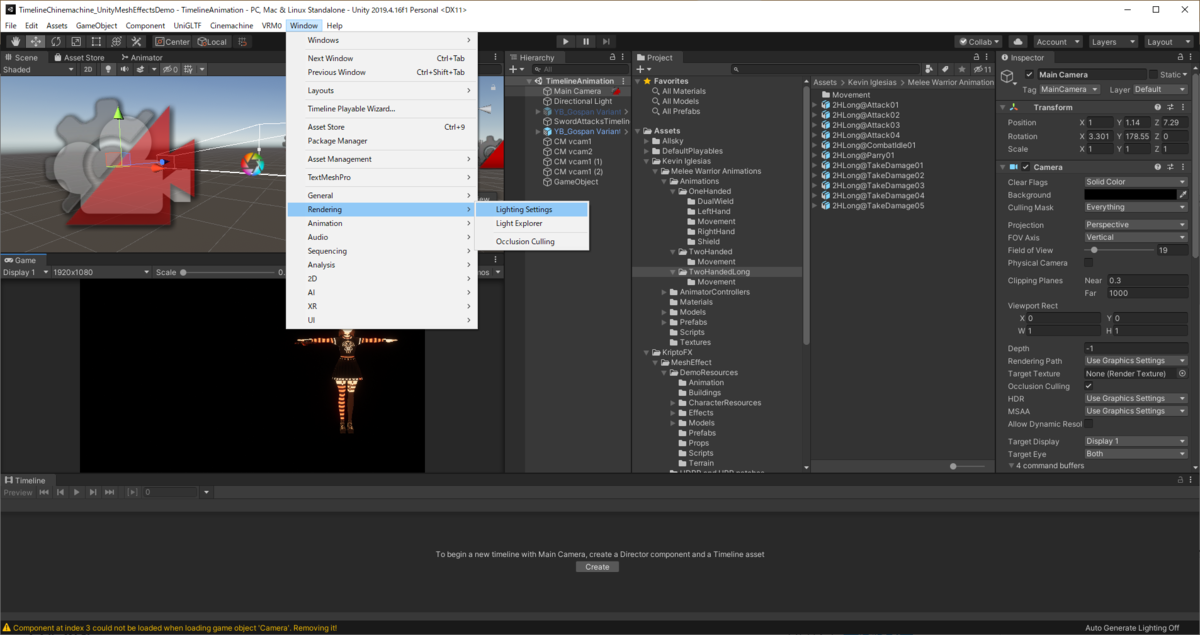Enable Physical Camera checkbox
This screenshot has height=635, width=1200.
tap(1089, 262)
